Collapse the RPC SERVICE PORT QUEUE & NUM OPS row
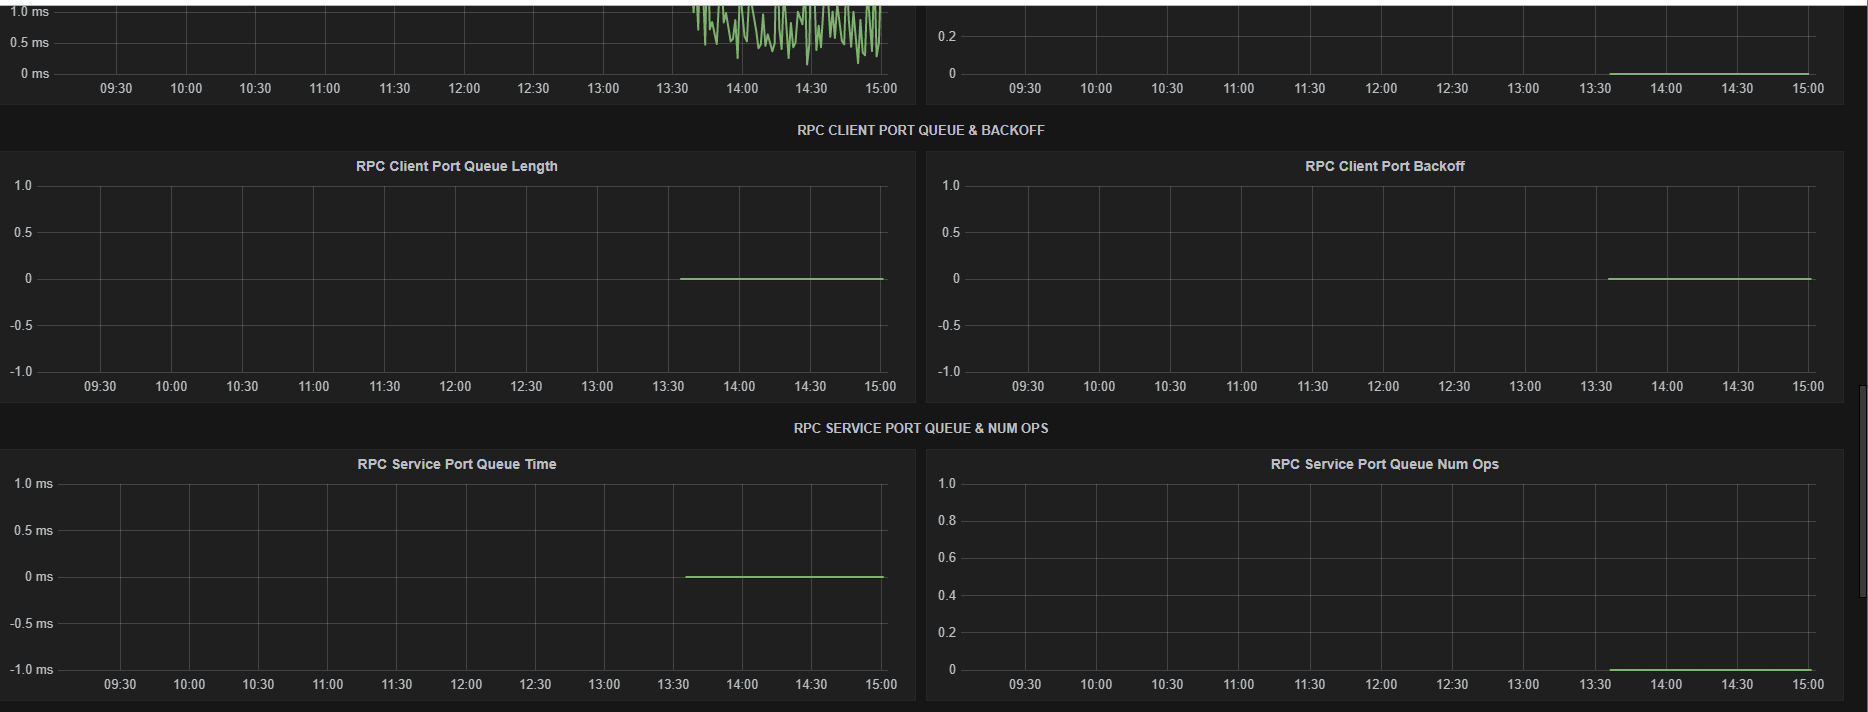The height and width of the screenshot is (712, 1868). pyautogui.click(x=920, y=428)
